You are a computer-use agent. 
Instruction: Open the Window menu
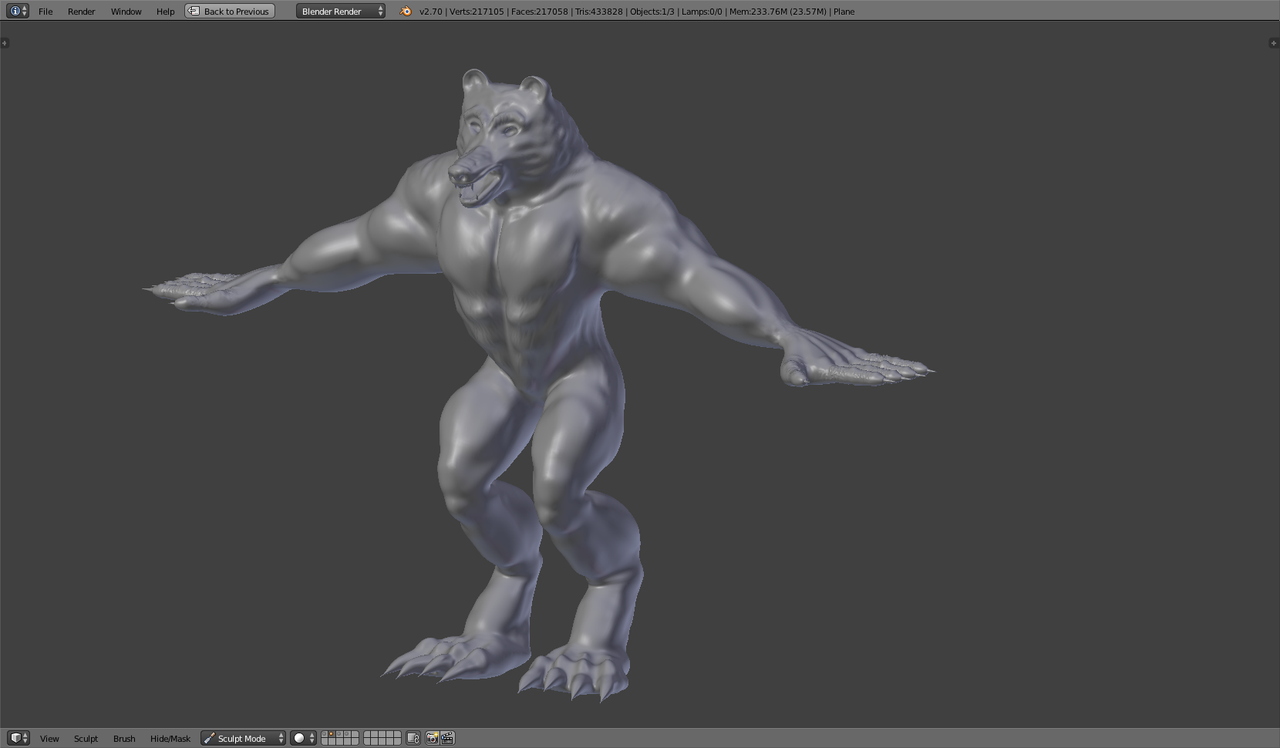126,11
